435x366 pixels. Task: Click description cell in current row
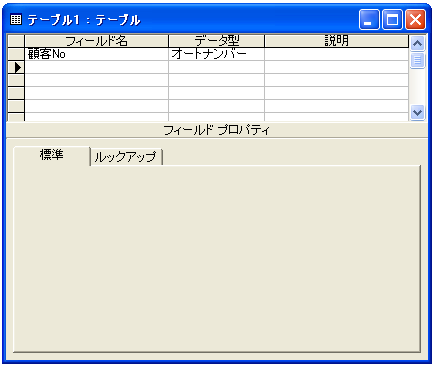(x=337, y=67)
